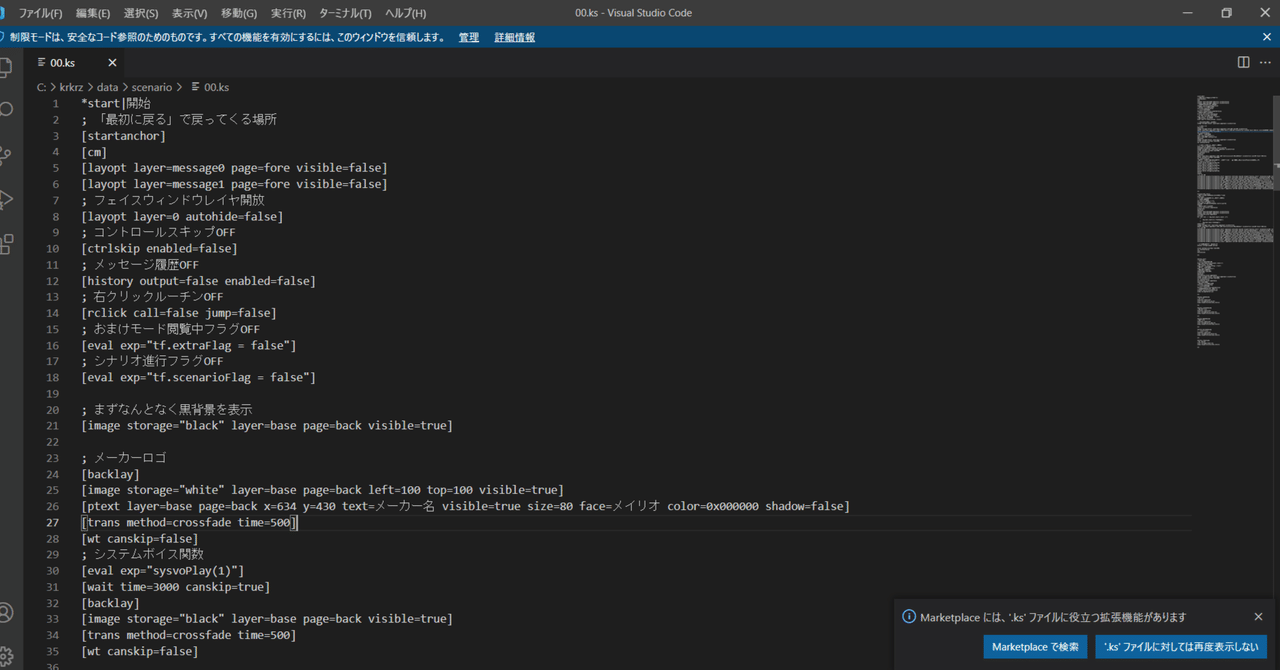The width and height of the screenshot is (1280, 670).
Task: Click the 詳細情報 link in banner
Action: tap(514, 37)
